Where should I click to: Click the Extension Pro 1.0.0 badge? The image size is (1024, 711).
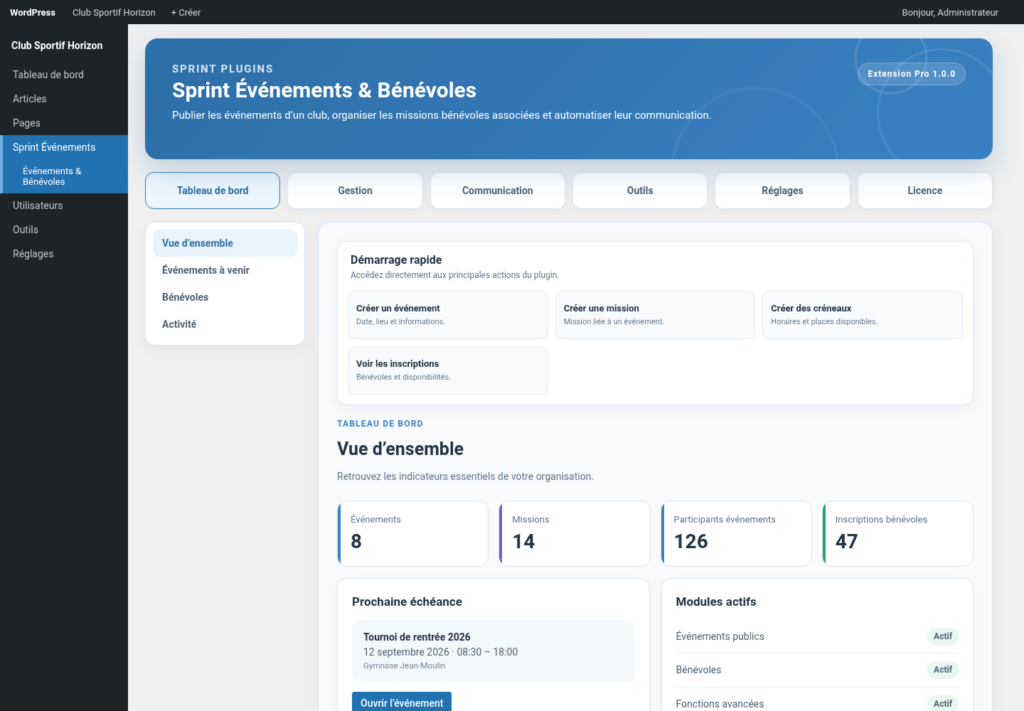[x=911, y=74]
